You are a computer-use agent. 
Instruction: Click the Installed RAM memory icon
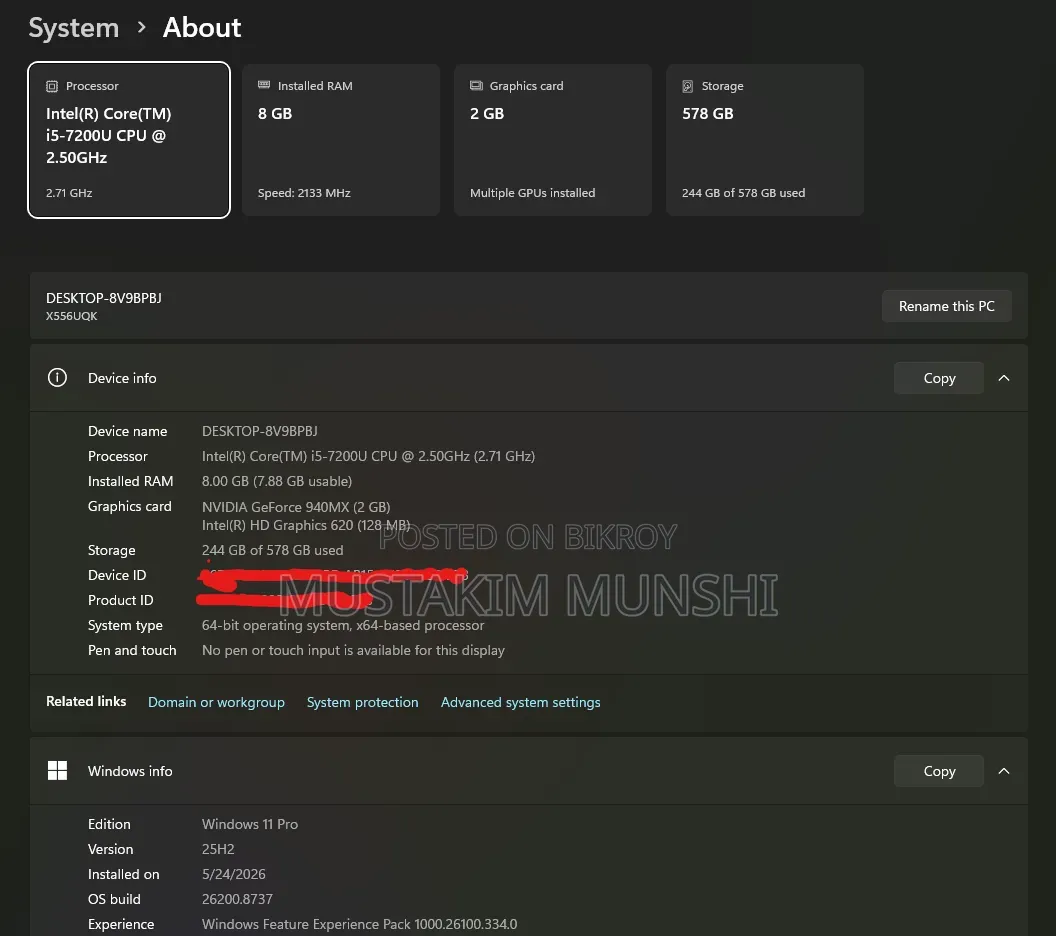[x=264, y=85]
